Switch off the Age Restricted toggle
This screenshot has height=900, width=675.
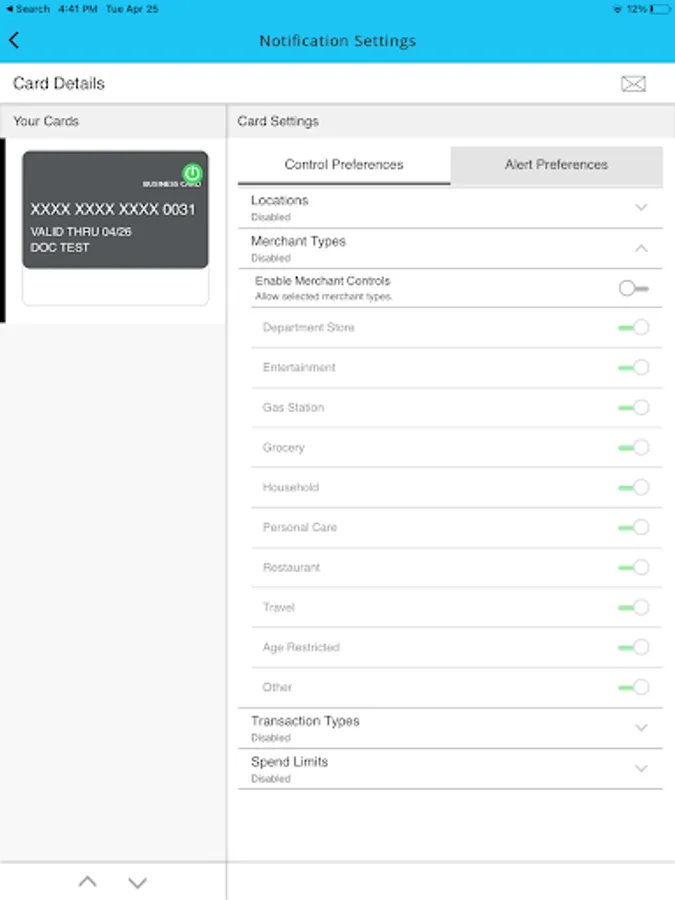point(633,647)
